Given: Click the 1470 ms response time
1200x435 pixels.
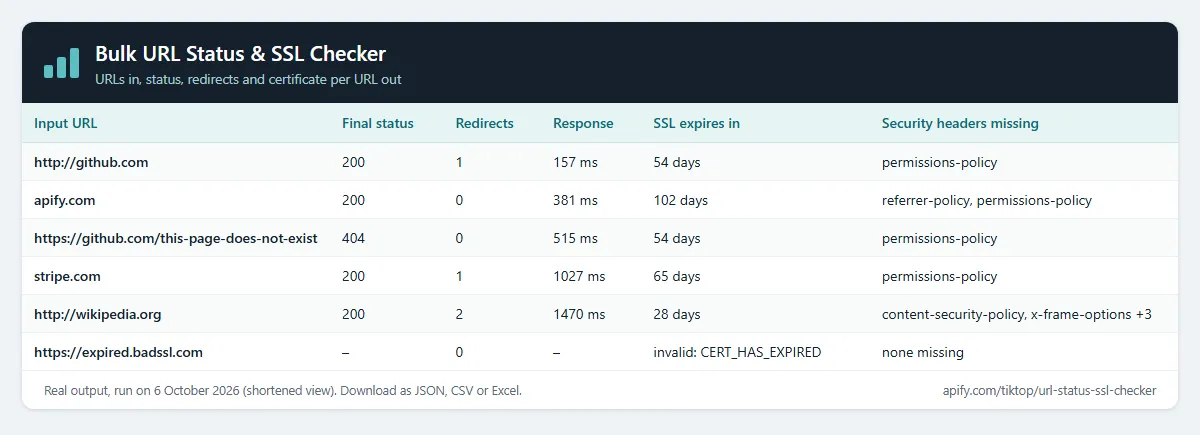Looking at the screenshot, I should coord(579,314).
